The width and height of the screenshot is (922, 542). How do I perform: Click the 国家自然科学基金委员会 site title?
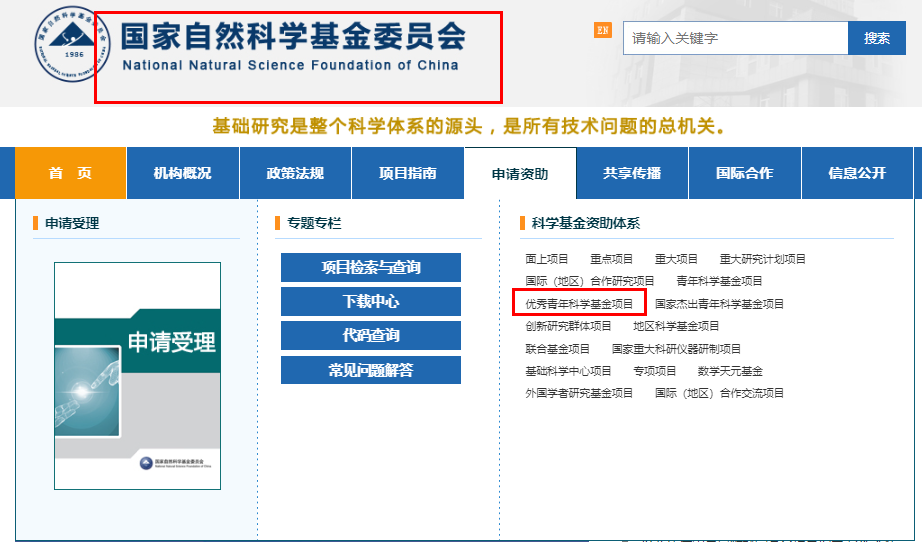coord(293,36)
